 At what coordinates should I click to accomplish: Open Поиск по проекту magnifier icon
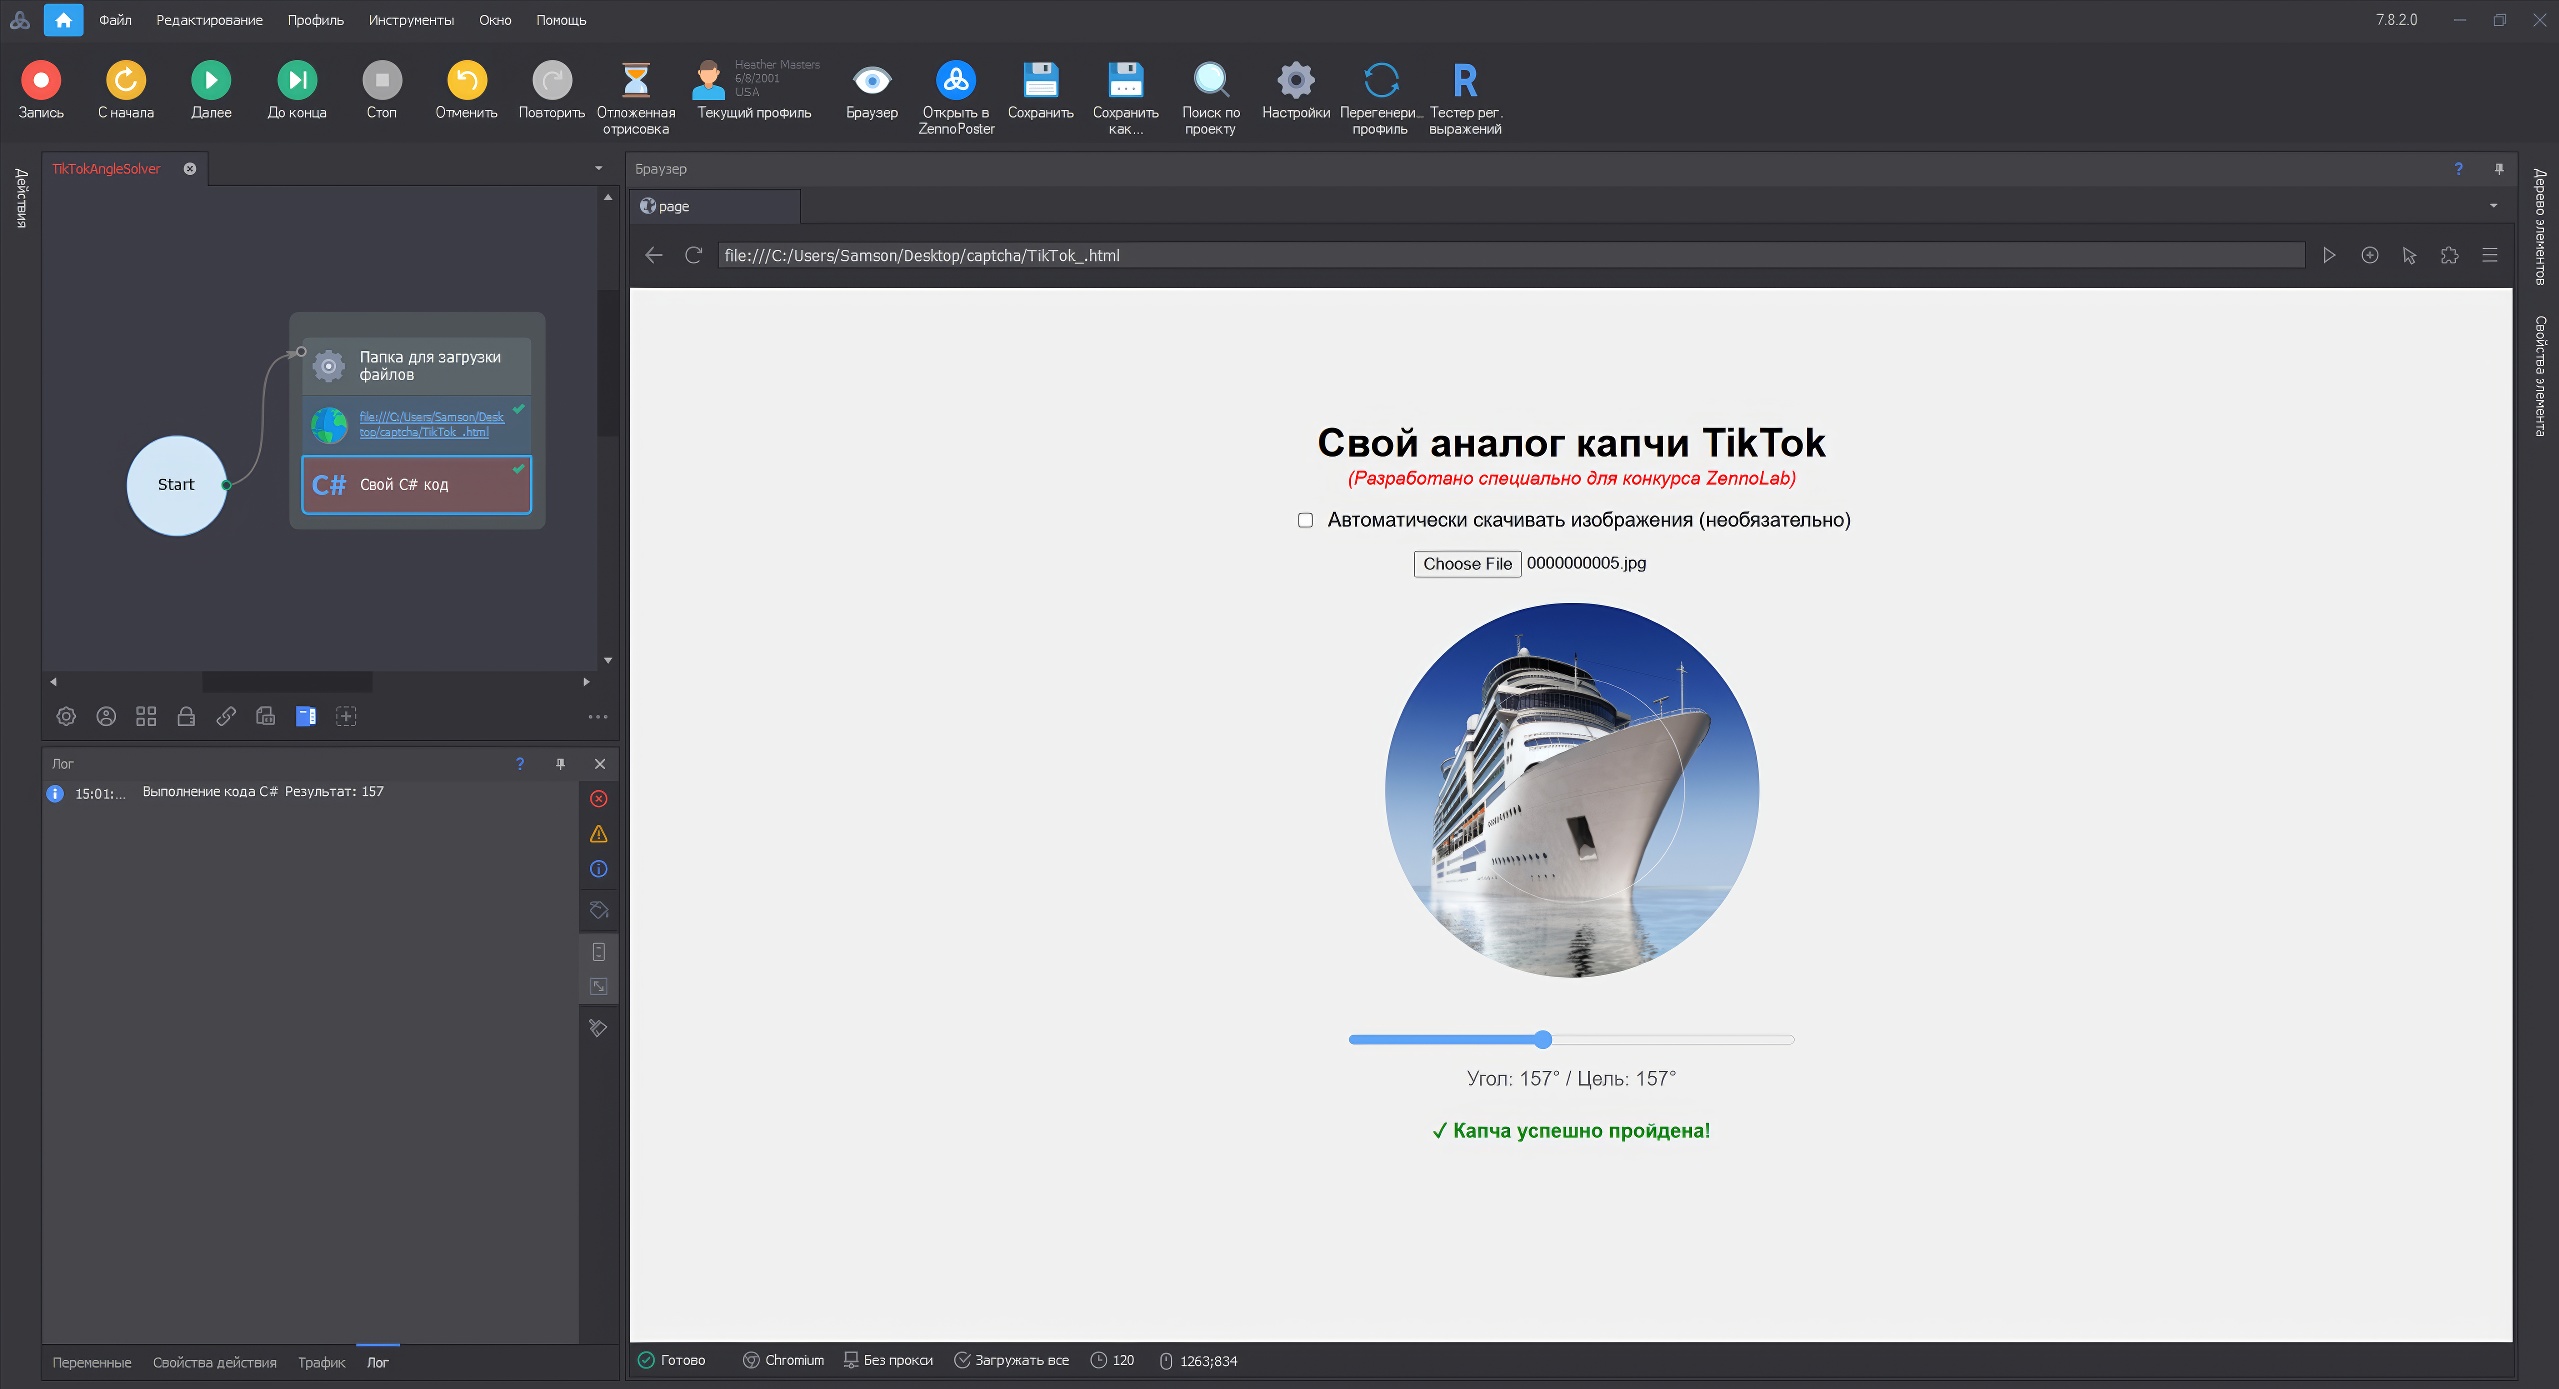click(1210, 80)
